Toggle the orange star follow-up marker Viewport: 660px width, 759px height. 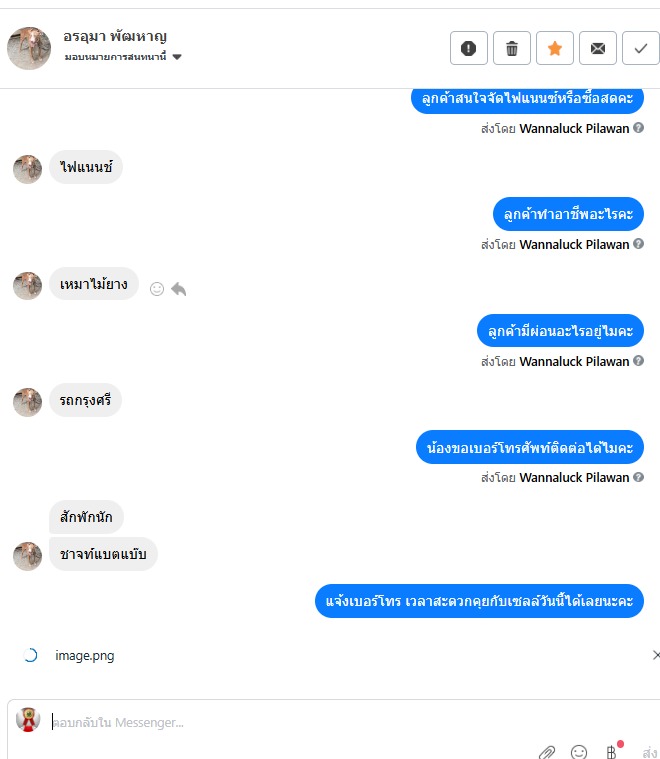(555, 48)
